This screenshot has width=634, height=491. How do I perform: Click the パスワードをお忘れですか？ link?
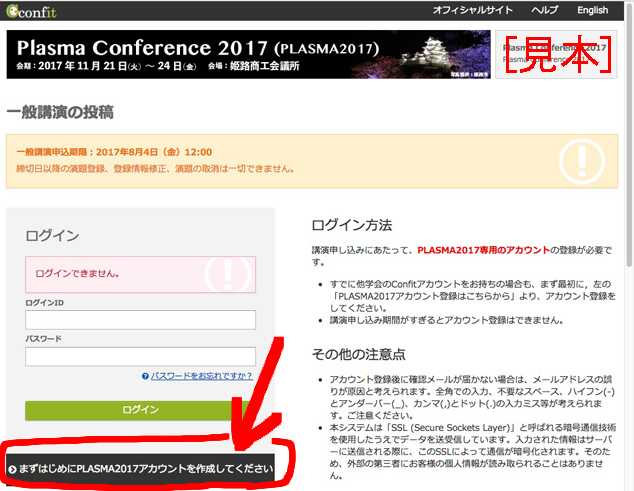(202, 376)
